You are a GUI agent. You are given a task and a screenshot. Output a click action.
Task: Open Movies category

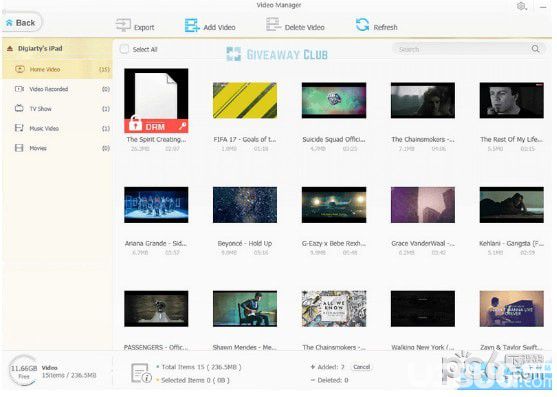57,148
